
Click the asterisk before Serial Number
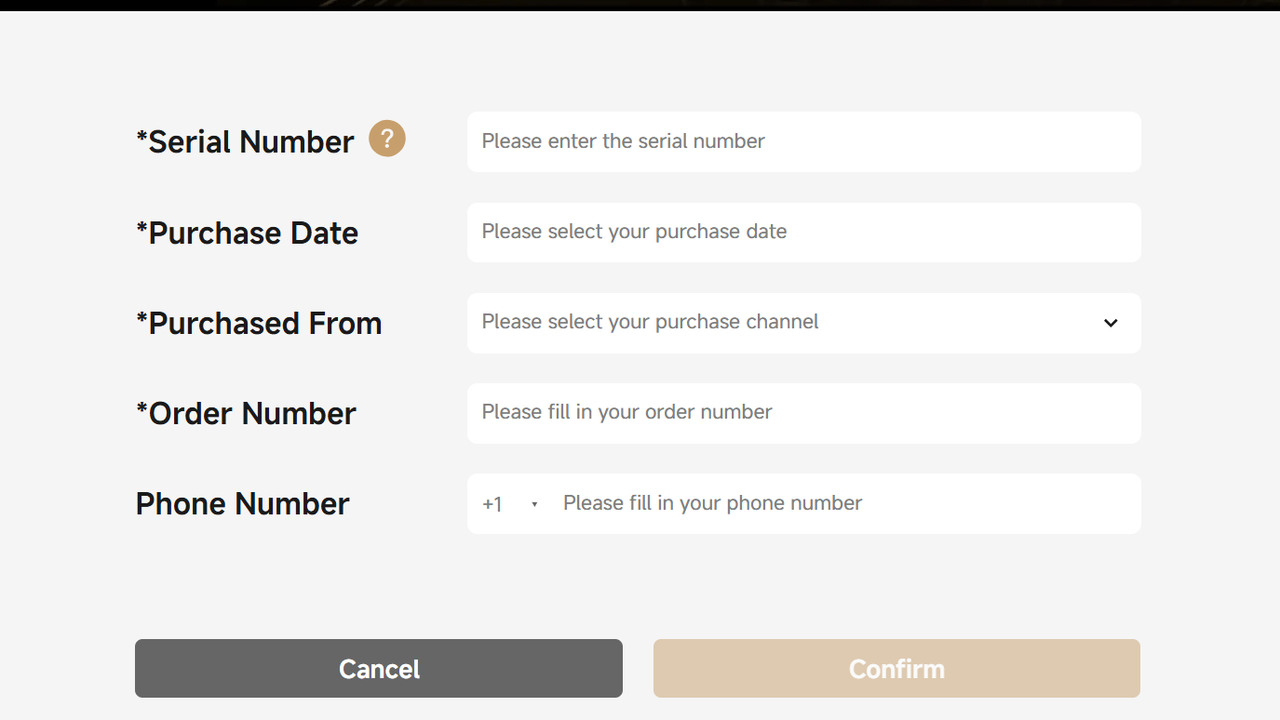[142, 136]
